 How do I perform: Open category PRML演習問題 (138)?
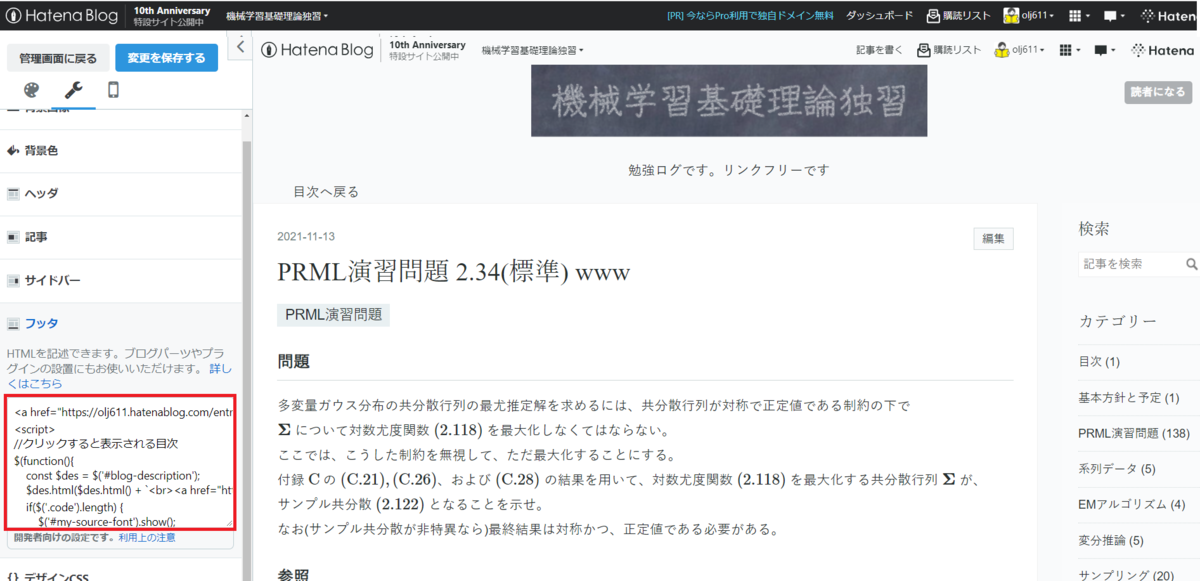1133,433
